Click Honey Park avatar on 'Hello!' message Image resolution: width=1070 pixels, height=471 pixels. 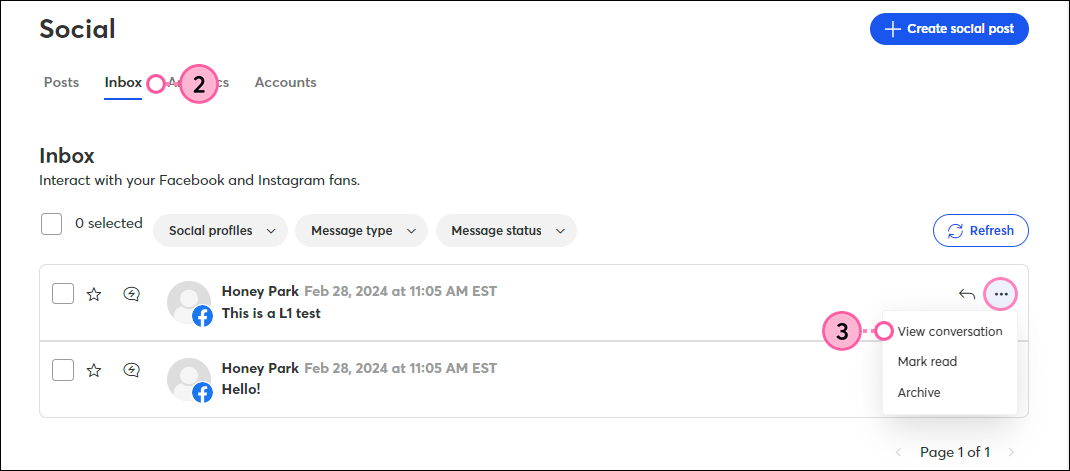click(x=189, y=380)
